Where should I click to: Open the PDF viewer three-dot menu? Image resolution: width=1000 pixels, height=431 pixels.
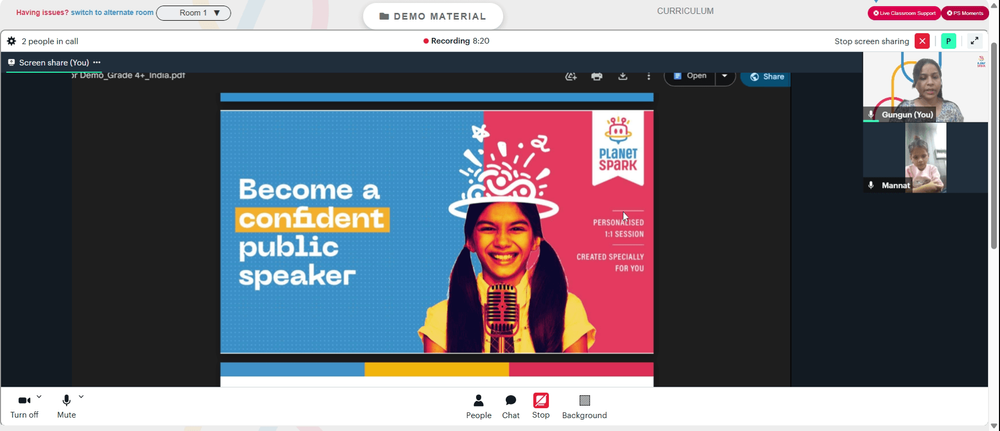click(x=649, y=76)
